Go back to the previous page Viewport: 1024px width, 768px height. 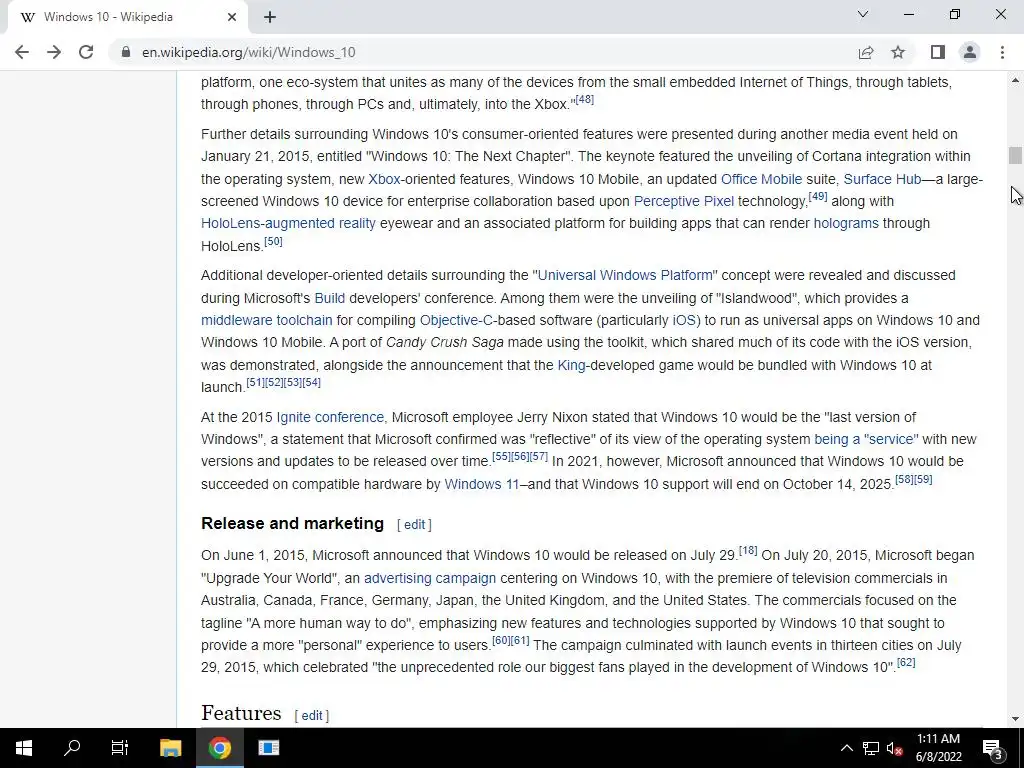[22, 52]
